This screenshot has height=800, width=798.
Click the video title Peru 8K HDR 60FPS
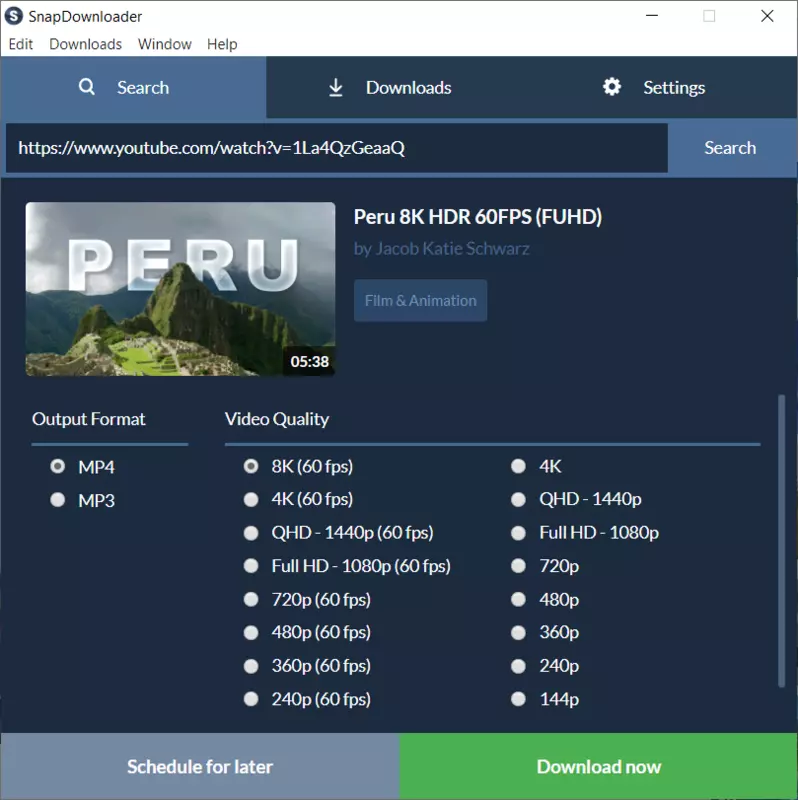click(478, 217)
